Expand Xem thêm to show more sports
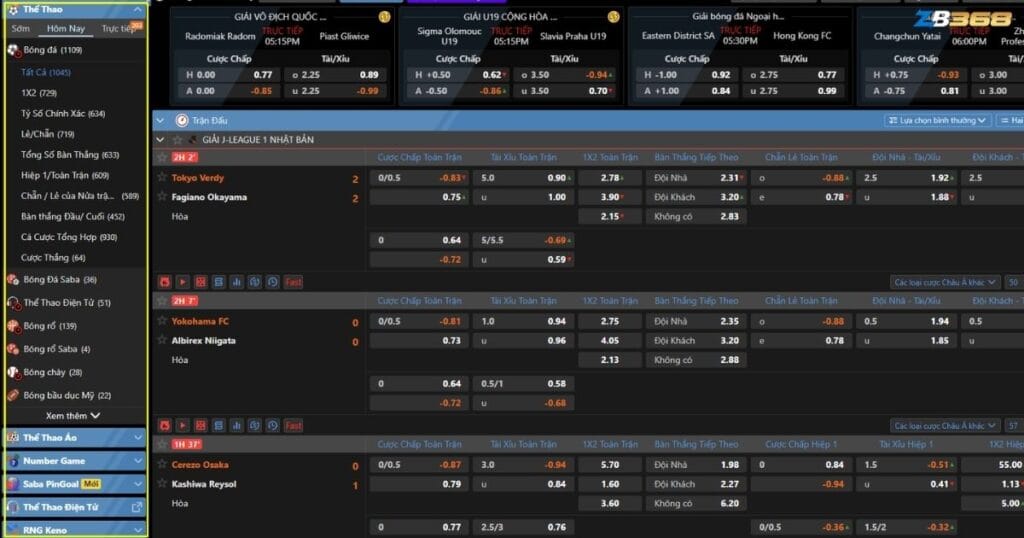The height and width of the screenshot is (538, 1024). [x=73, y=415]
